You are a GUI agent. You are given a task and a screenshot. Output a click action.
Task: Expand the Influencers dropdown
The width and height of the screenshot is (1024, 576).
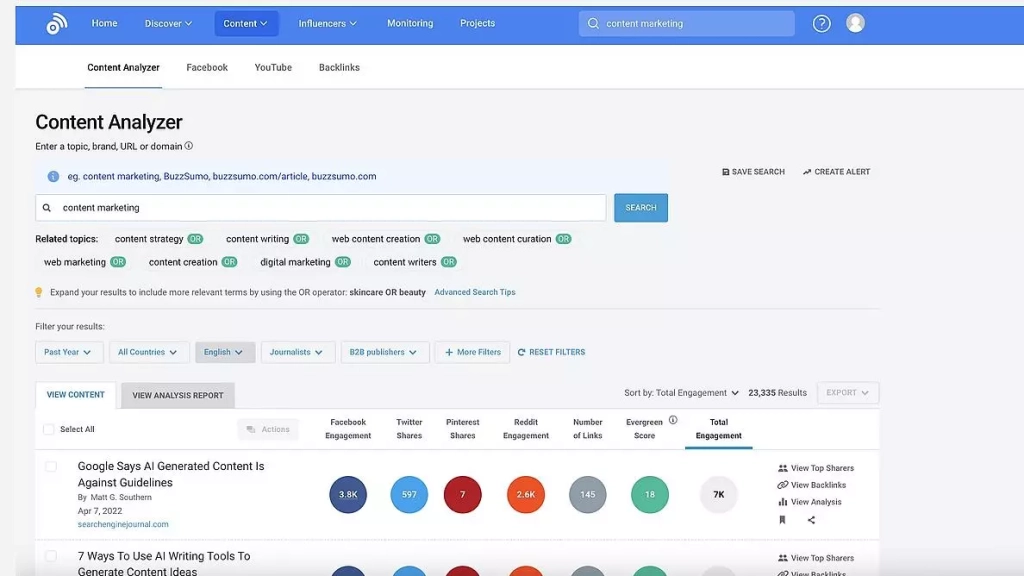[328, 24]
